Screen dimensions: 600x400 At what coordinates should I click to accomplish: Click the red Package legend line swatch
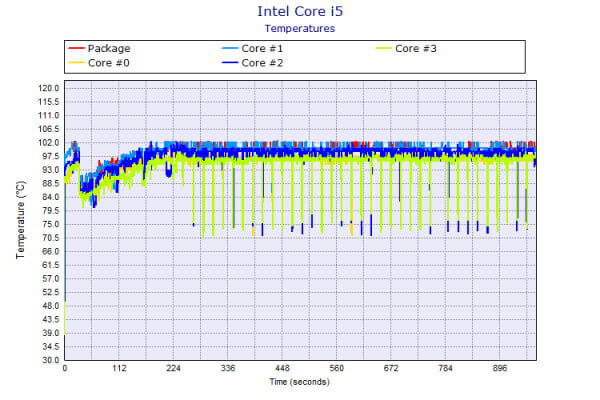76,48
